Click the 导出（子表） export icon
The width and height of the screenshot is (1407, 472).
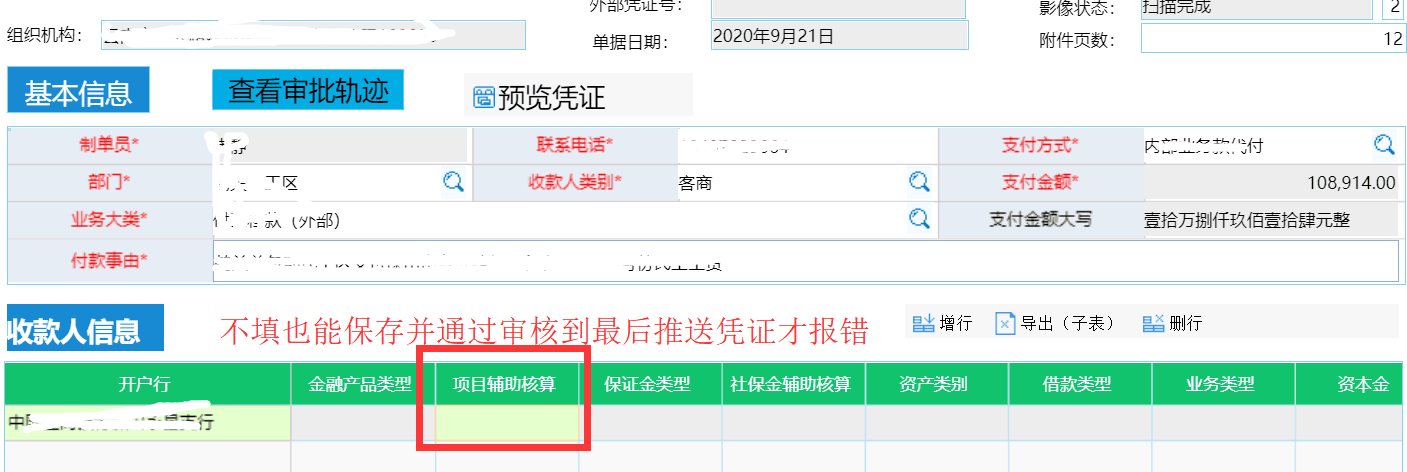point(1005,323)
